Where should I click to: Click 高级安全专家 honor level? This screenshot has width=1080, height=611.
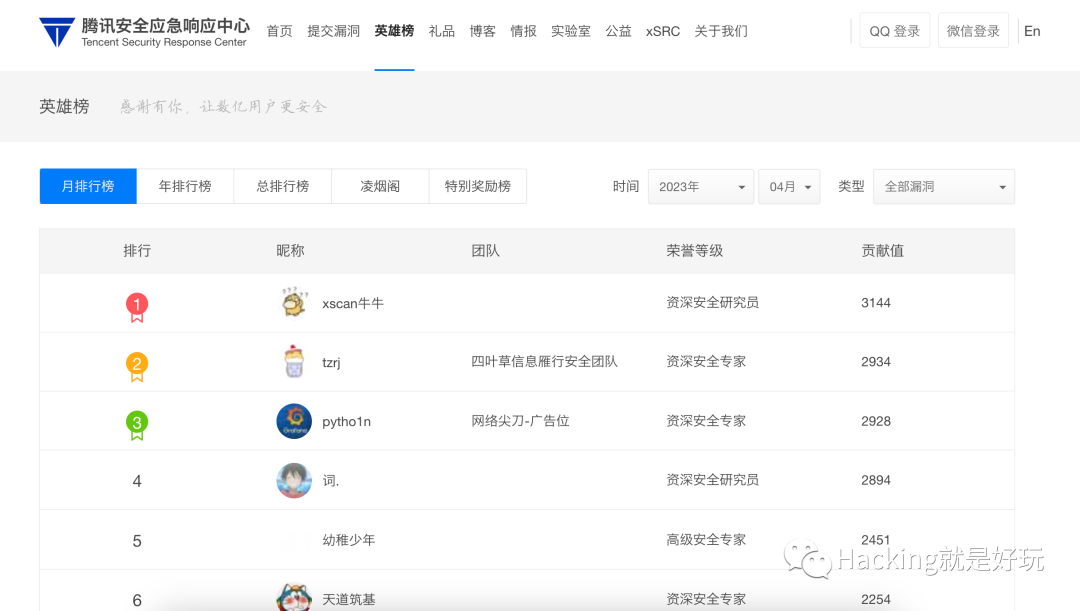tap(706, 539)
